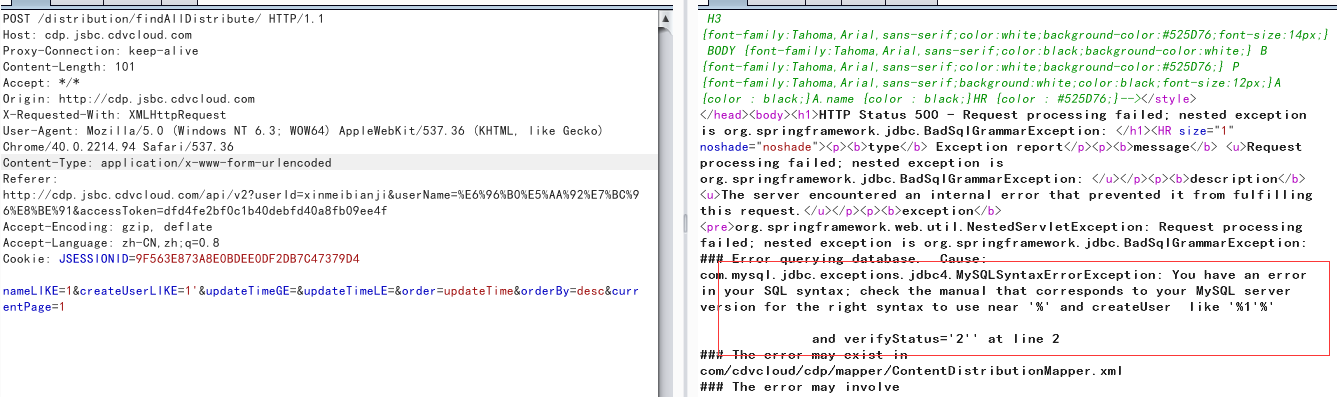Click the Referer: header label
This screenshot has width=1337, height=397.
(30, 179)
